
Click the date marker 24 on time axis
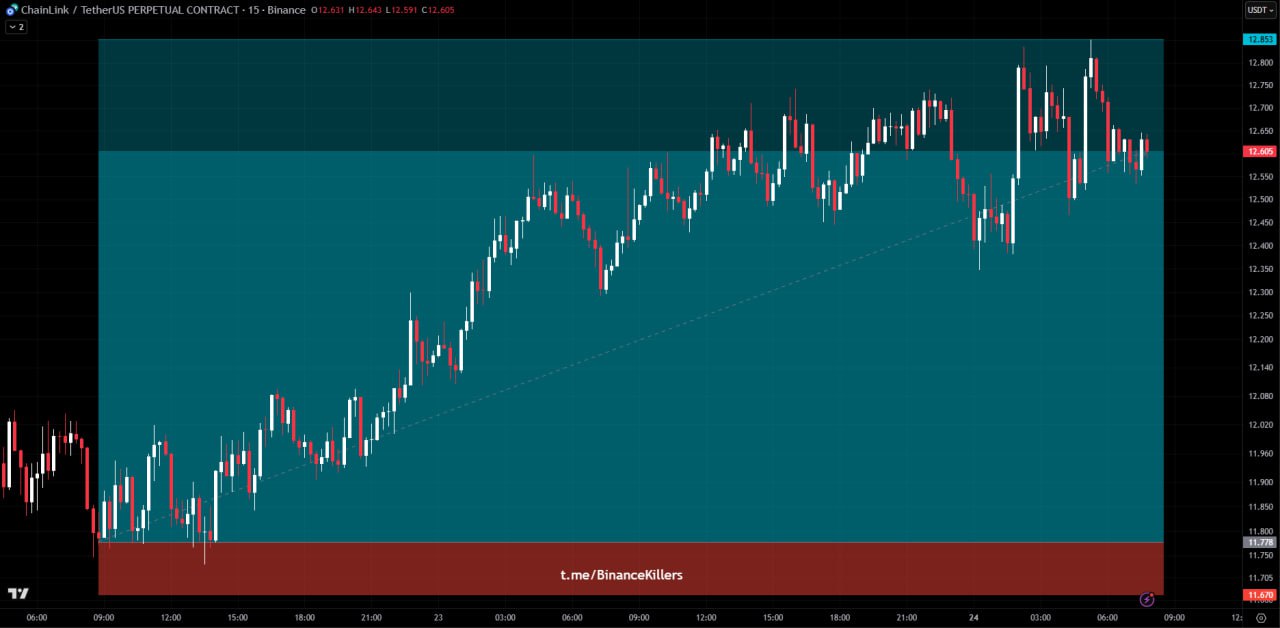(973, 618)
